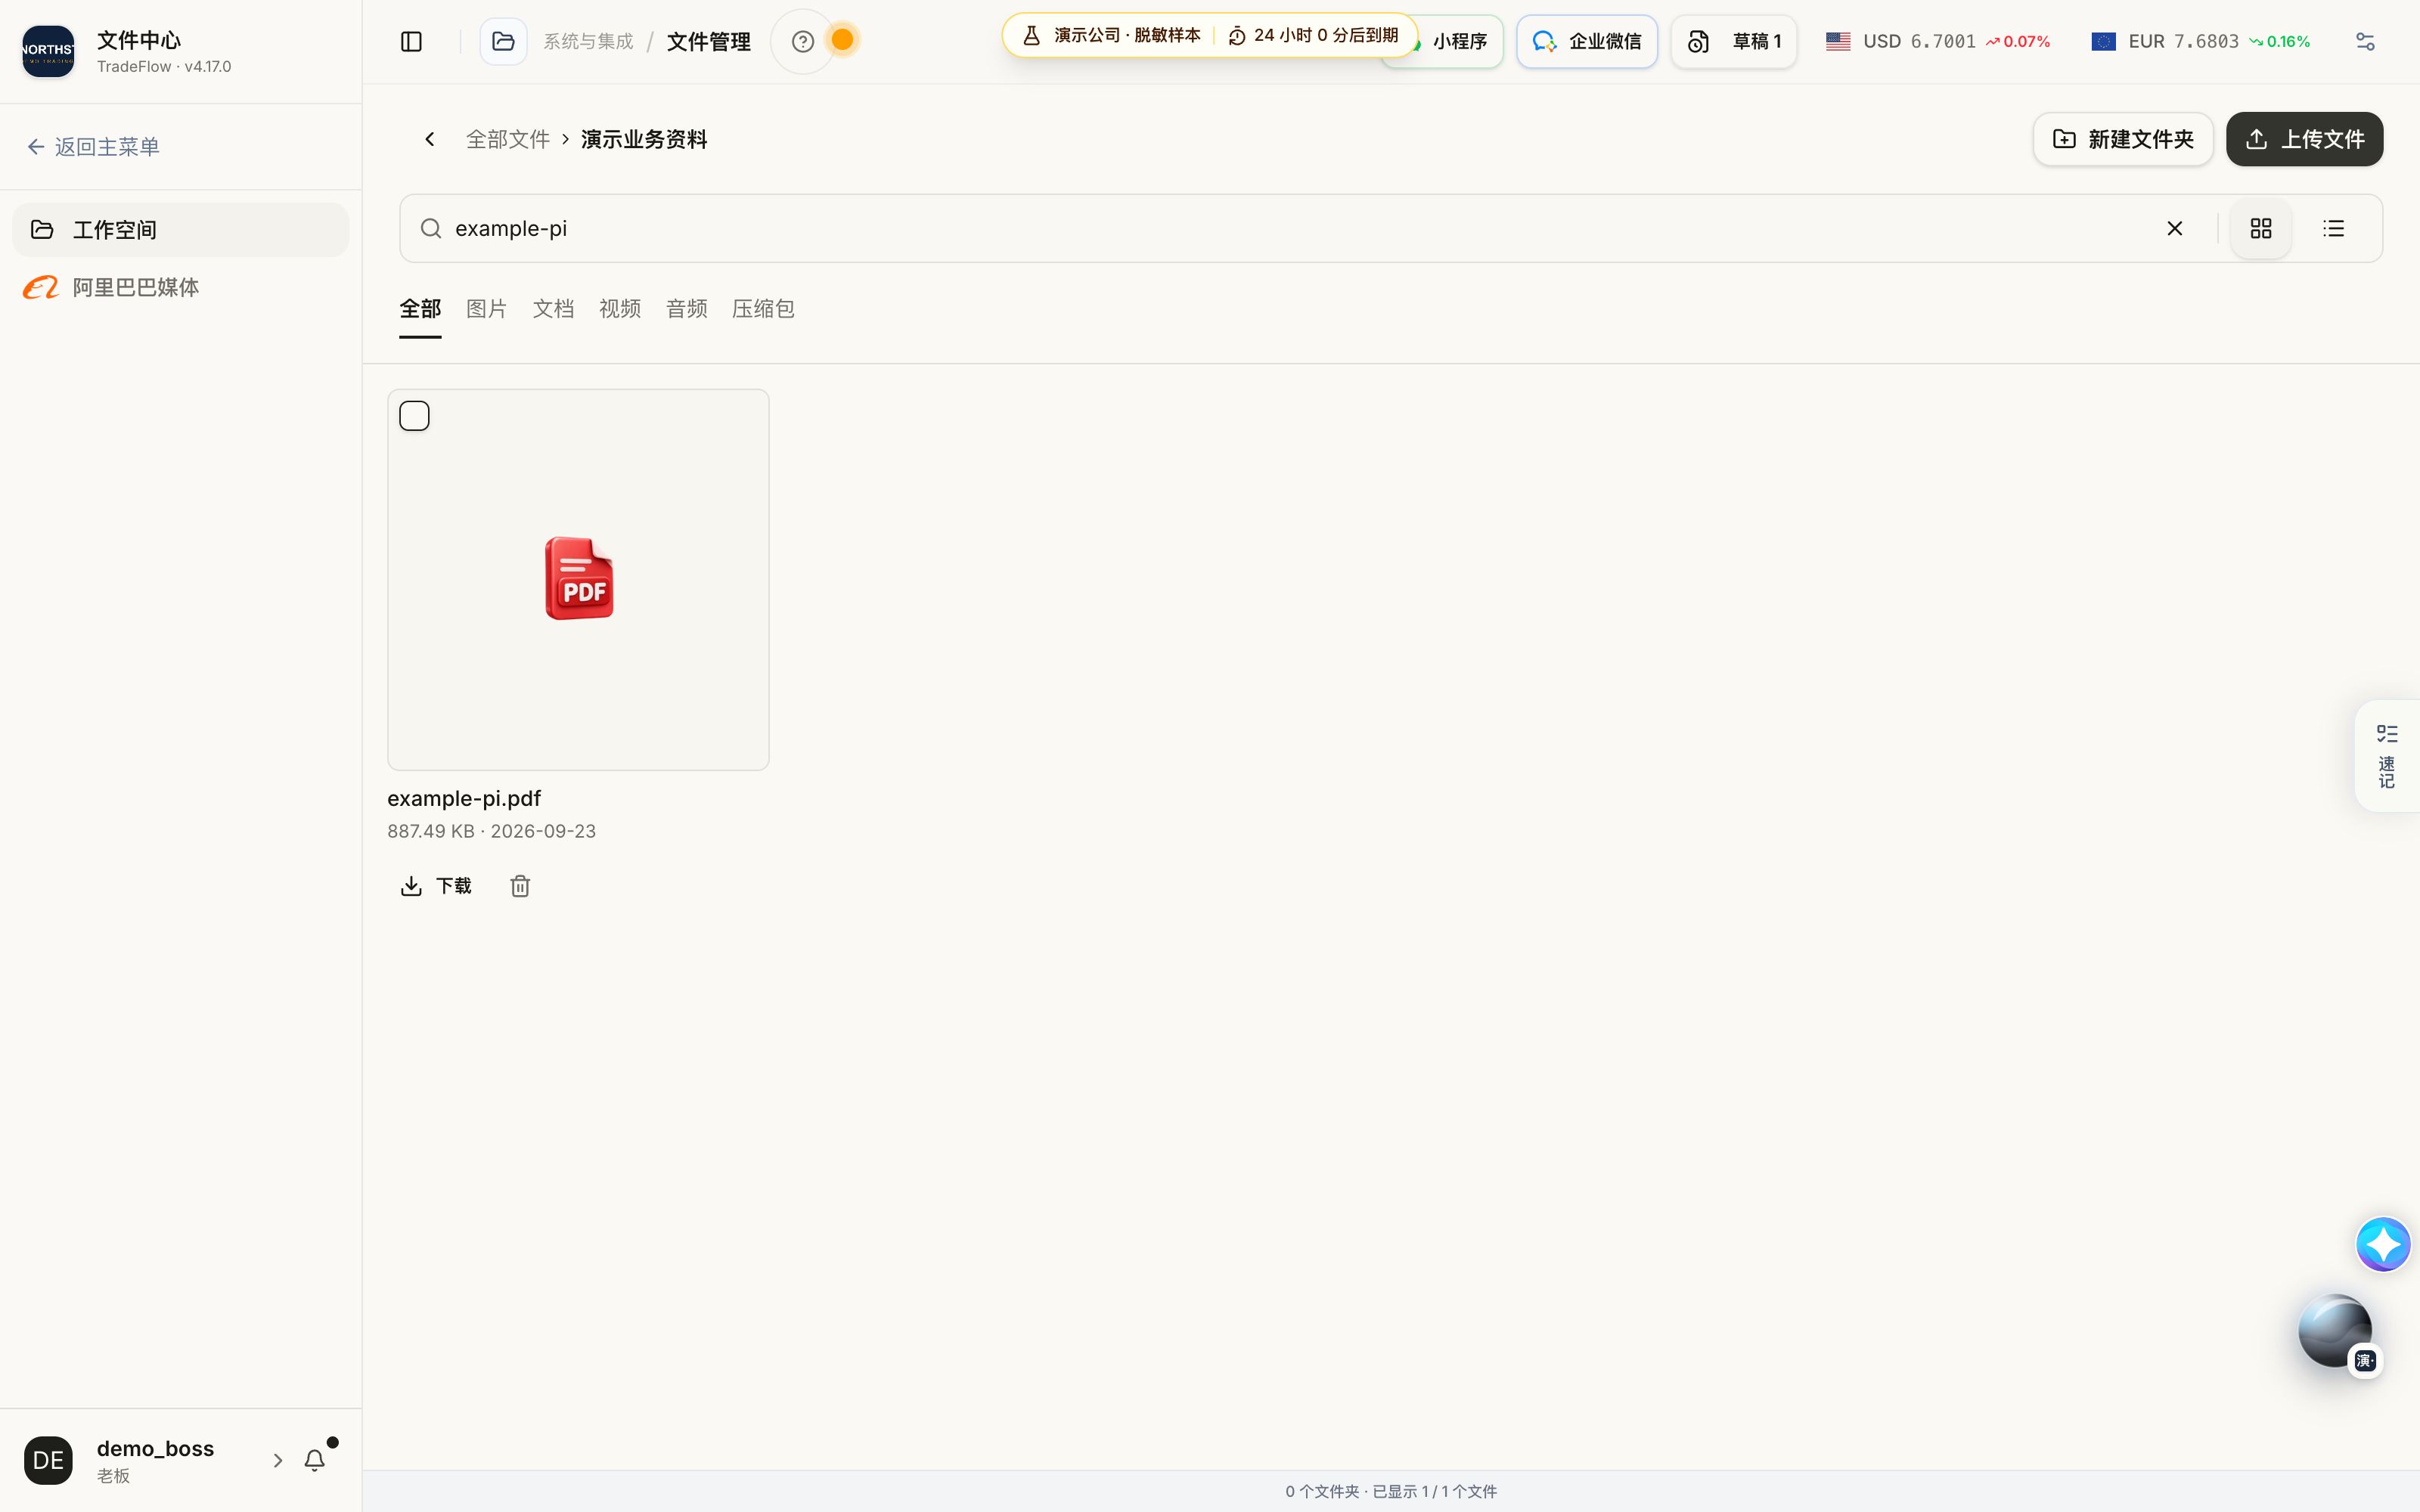Focus the file search input field

(x=1300, y=229)
